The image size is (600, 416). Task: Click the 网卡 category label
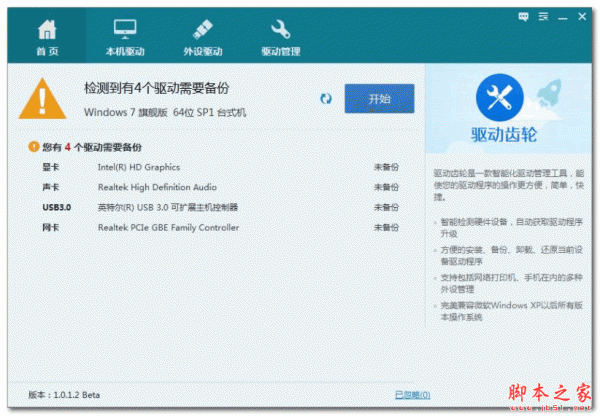point(51,228)
